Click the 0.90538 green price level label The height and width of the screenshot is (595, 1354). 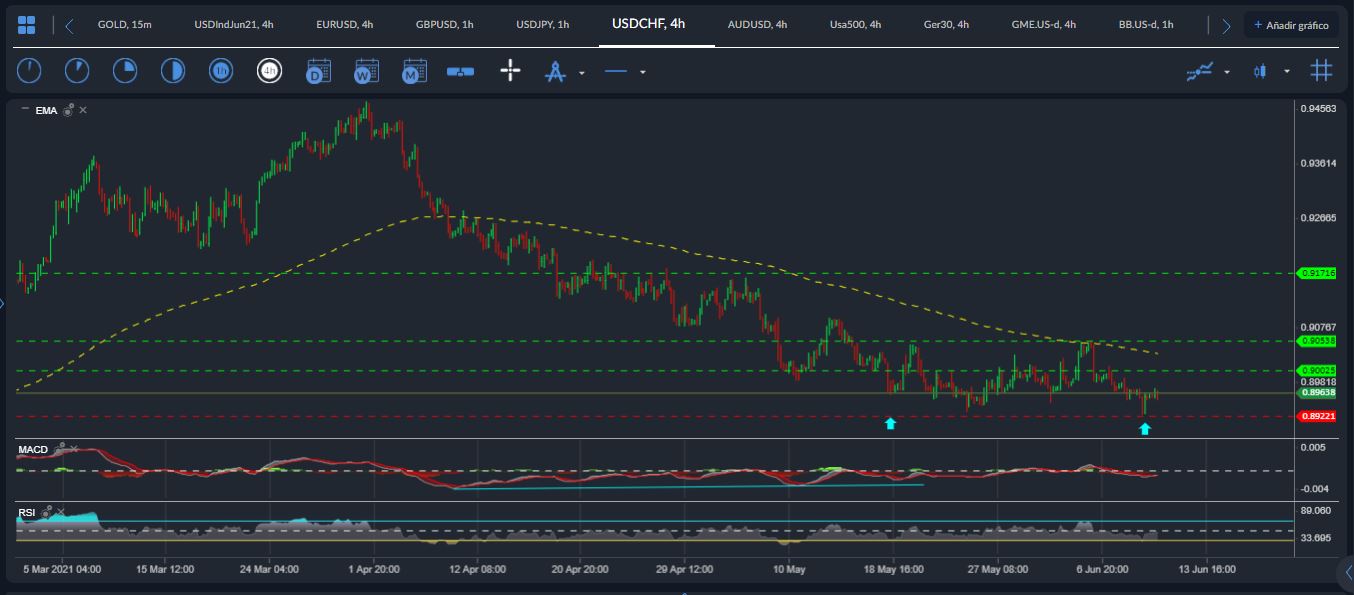tap(1317, 341)
